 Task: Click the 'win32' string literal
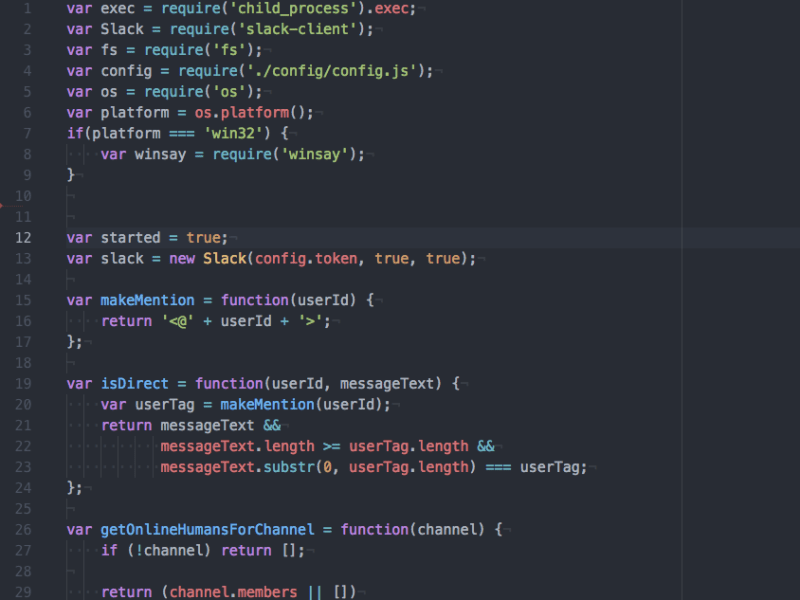point(233,134)
